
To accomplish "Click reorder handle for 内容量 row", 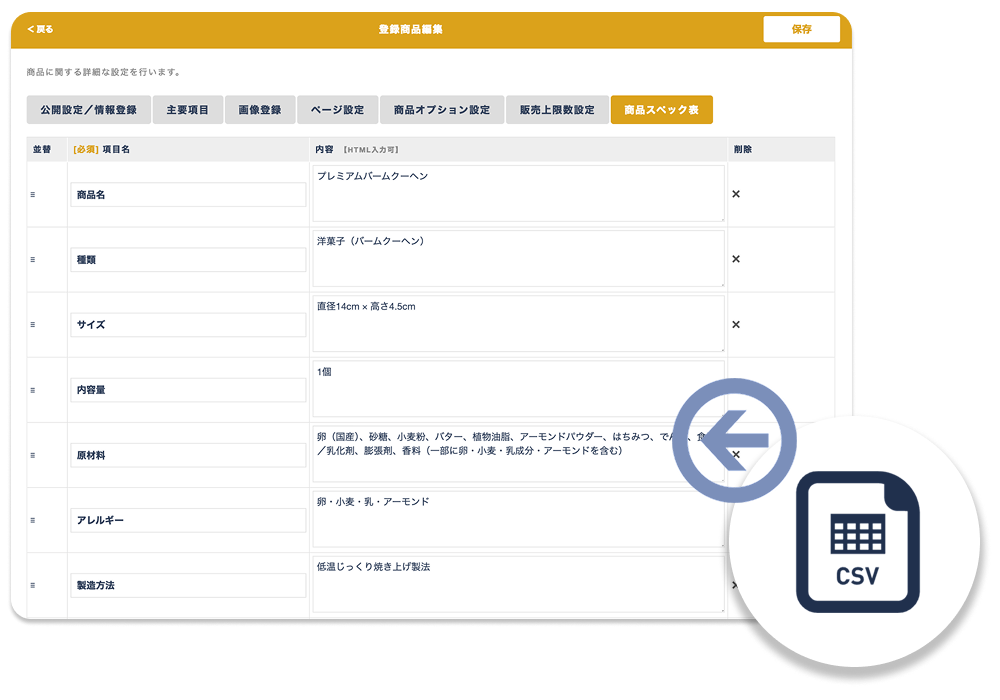I will click(x=33, y=390).
